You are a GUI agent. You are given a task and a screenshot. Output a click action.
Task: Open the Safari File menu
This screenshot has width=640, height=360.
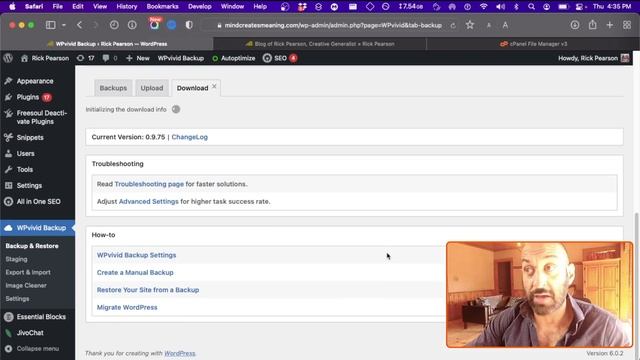click(x=58, y=7)
